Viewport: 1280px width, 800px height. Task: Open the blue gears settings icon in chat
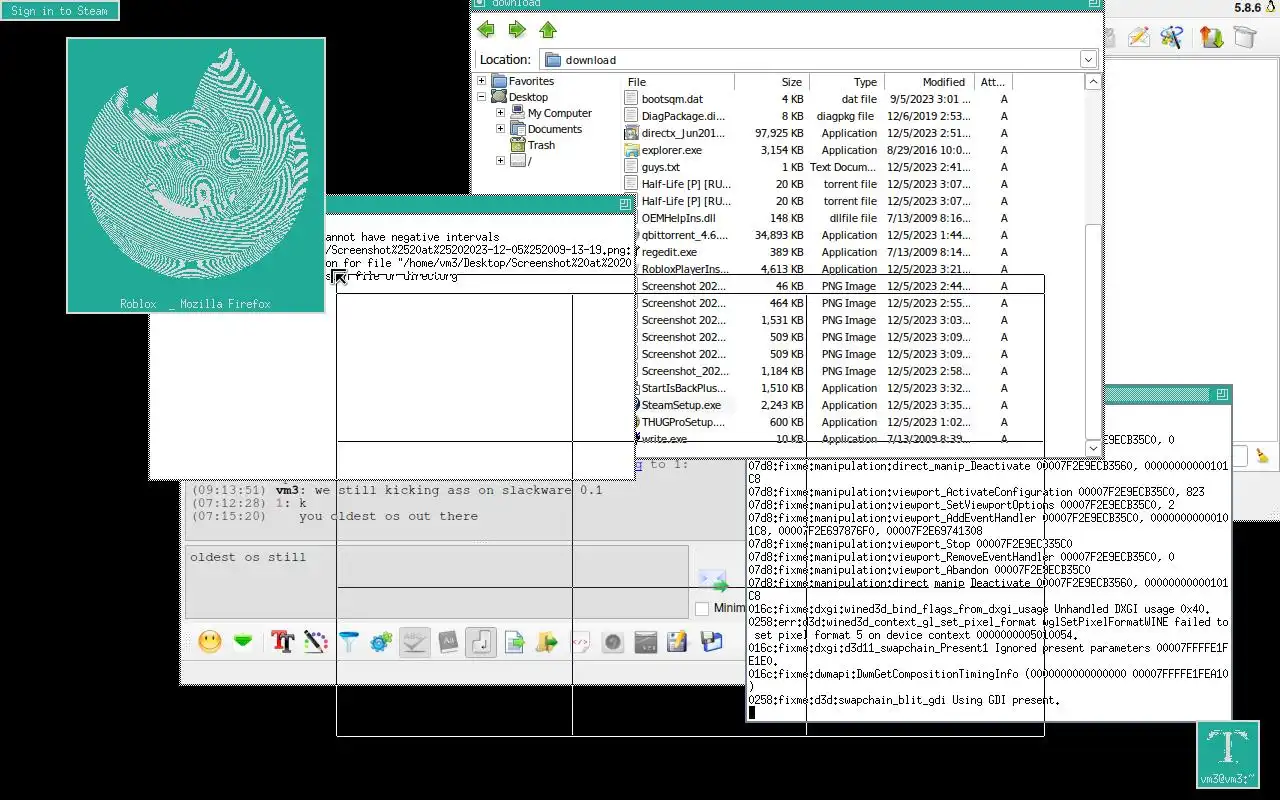pos(381,642)
